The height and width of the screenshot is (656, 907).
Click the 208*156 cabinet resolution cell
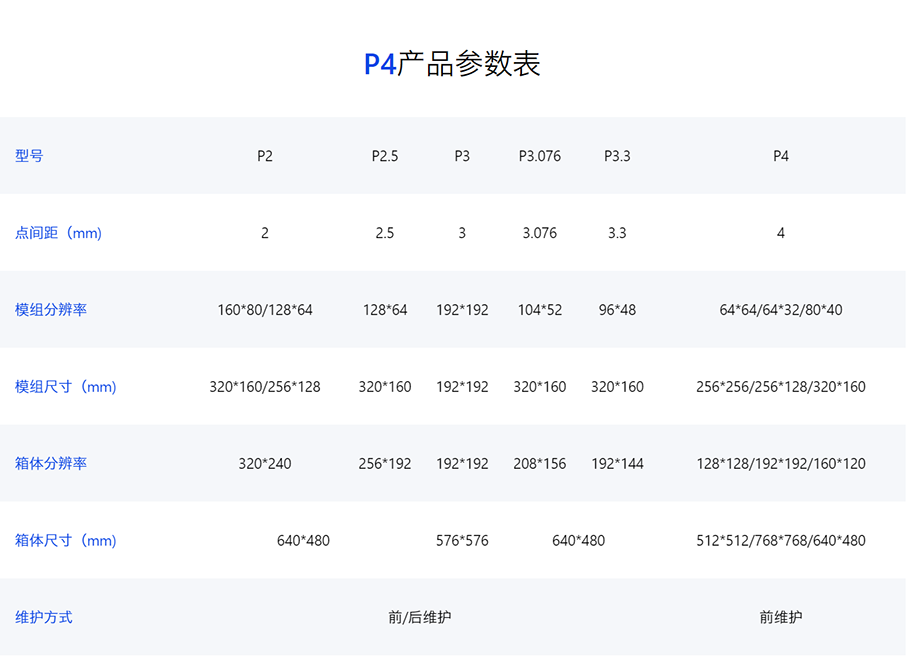click(540, 464)
